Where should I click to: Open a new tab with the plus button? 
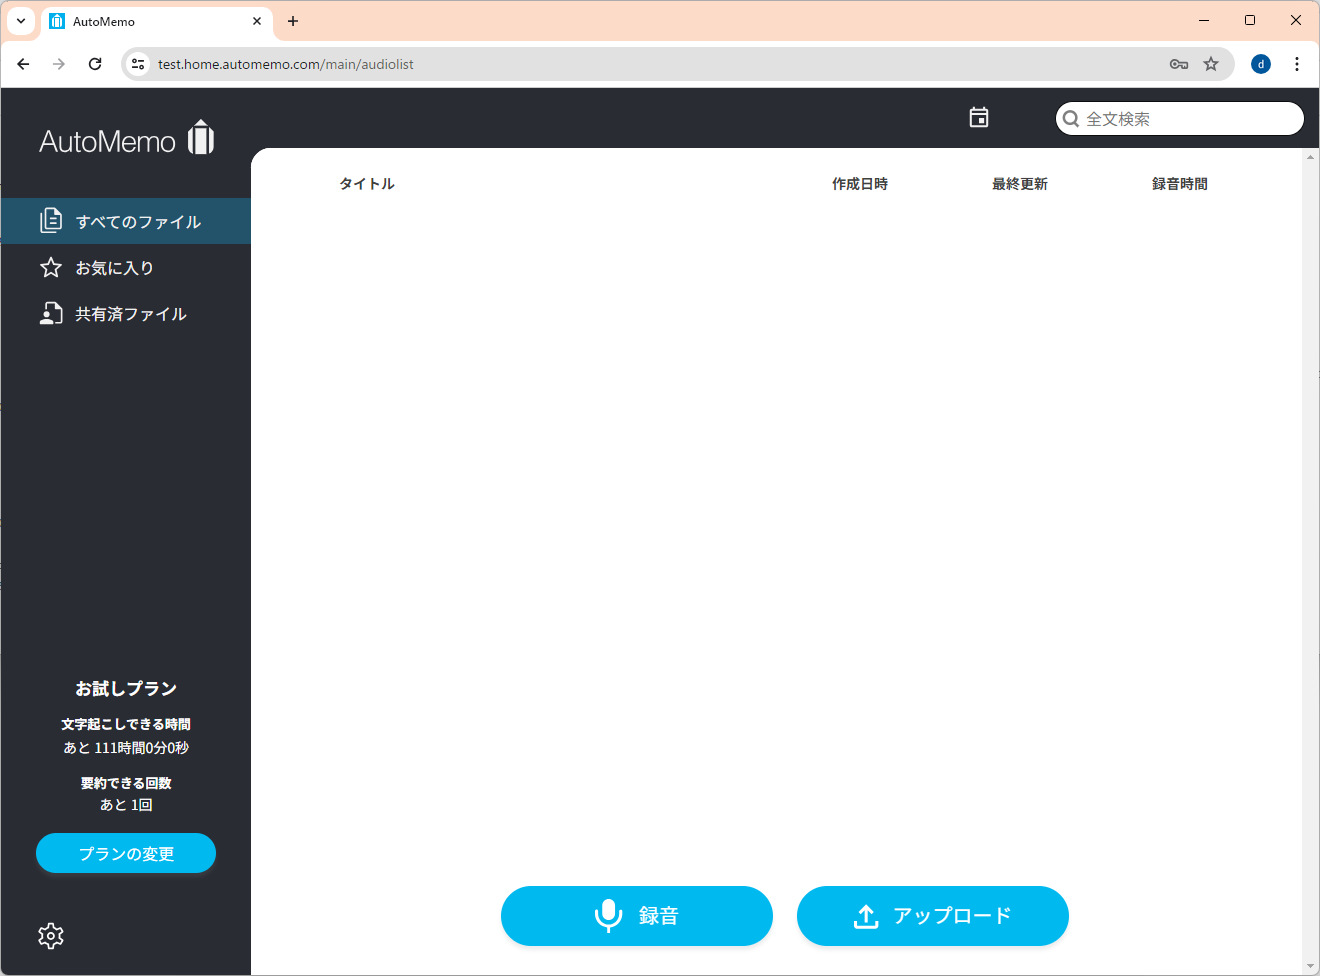tap(293, 21)
